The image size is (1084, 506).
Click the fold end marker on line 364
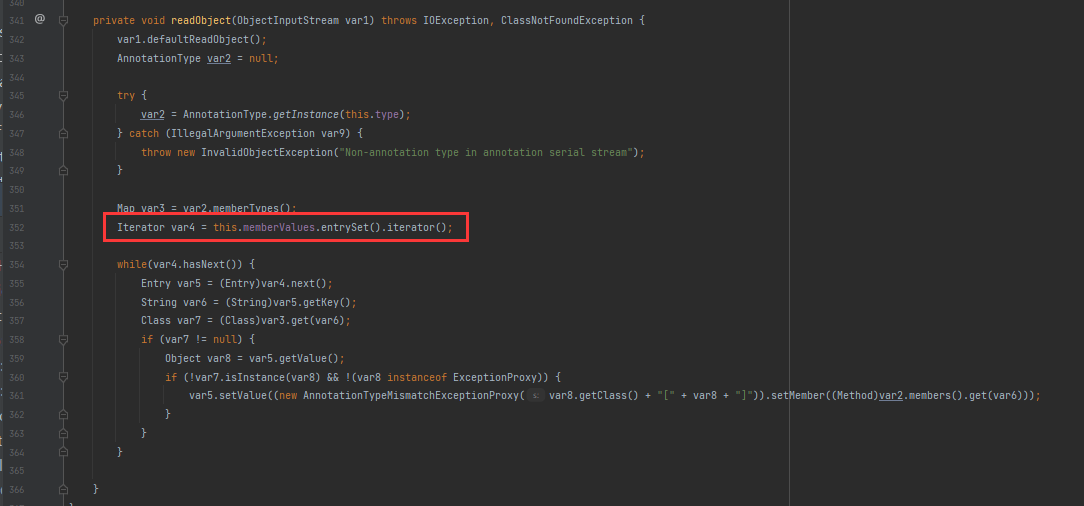pyautogui.click(x=64, y=451)
